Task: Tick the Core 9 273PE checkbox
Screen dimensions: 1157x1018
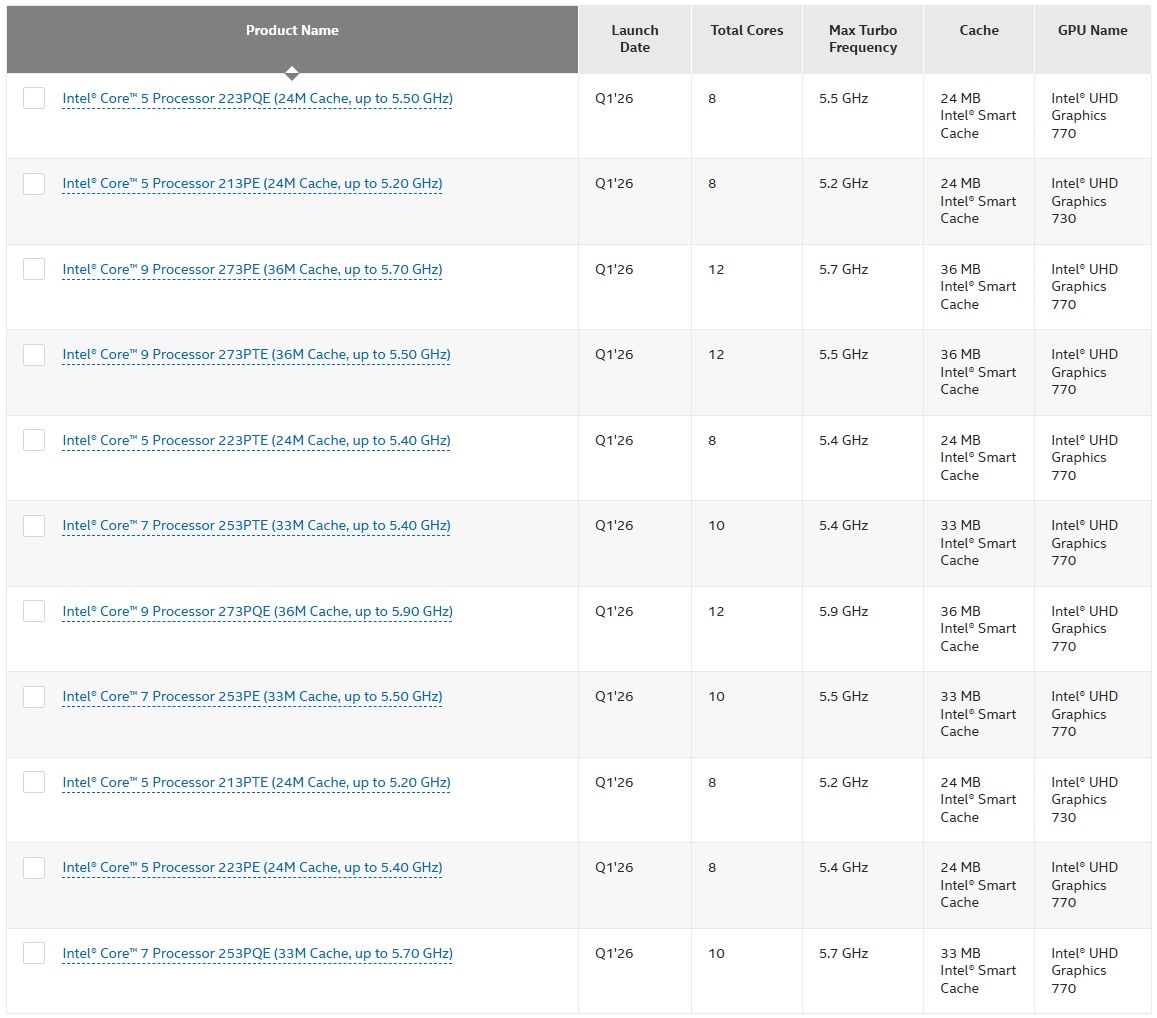Action: pos(34,269)
